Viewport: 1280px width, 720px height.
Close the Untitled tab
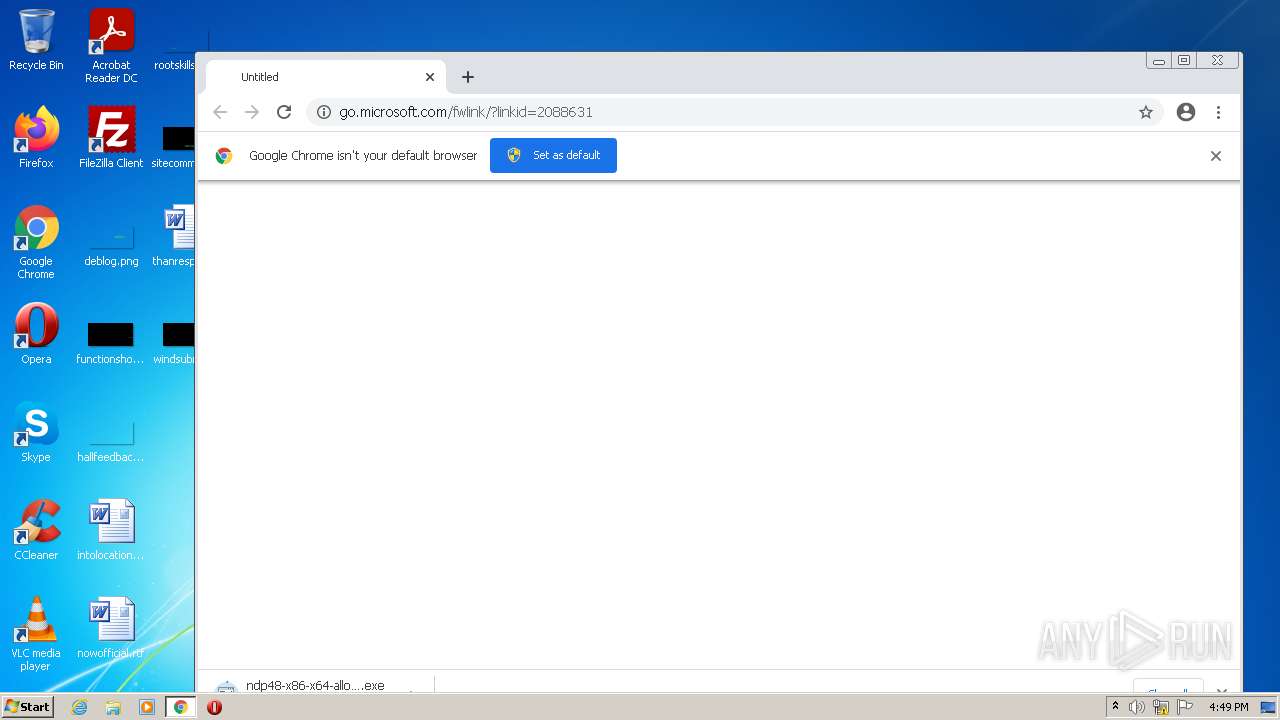point(430,77)
